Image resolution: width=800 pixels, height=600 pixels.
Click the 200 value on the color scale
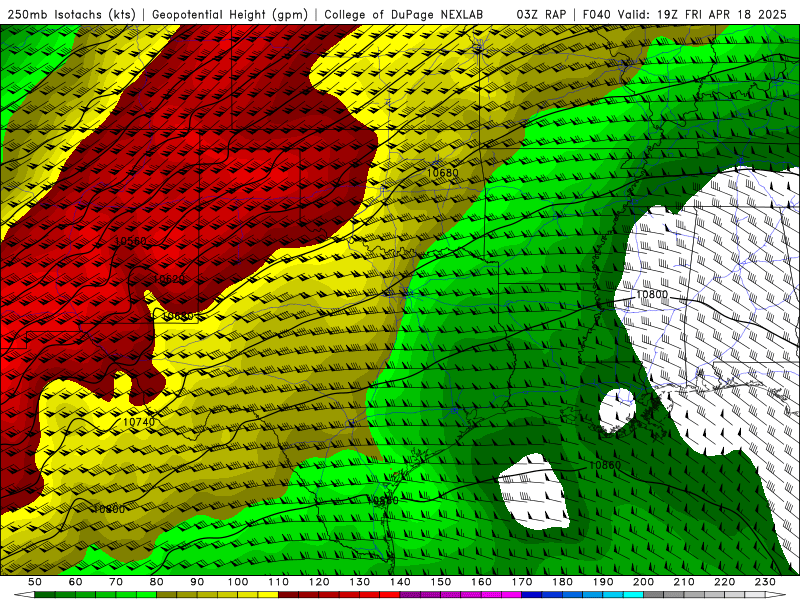tap(643, 582)
